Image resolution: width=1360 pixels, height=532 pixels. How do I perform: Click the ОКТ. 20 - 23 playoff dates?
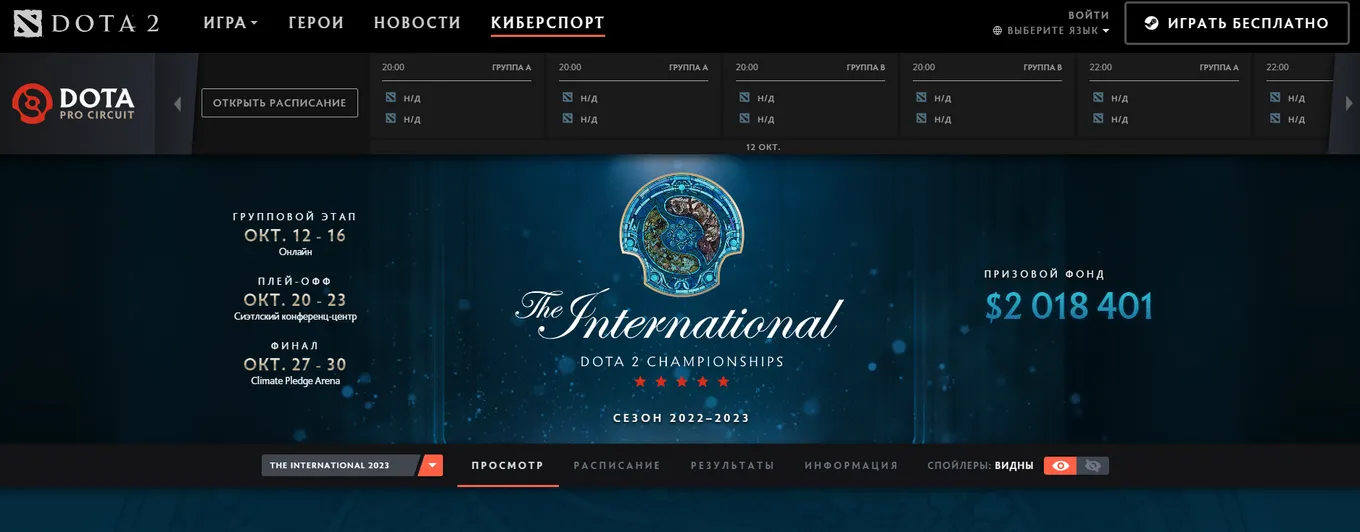295,300
